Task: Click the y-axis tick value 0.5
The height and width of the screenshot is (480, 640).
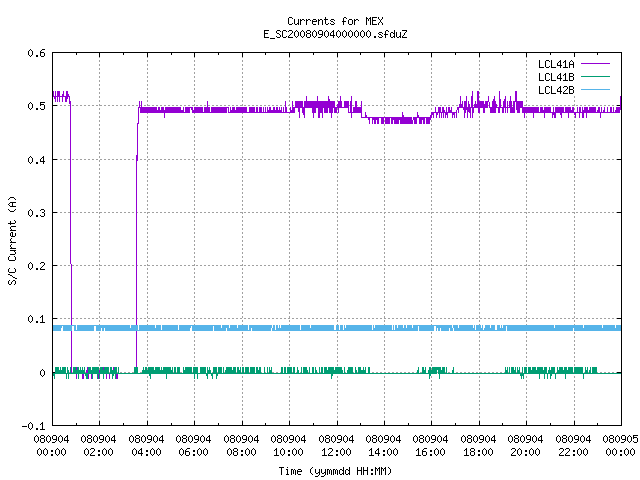Action: [x=36, y=106]
